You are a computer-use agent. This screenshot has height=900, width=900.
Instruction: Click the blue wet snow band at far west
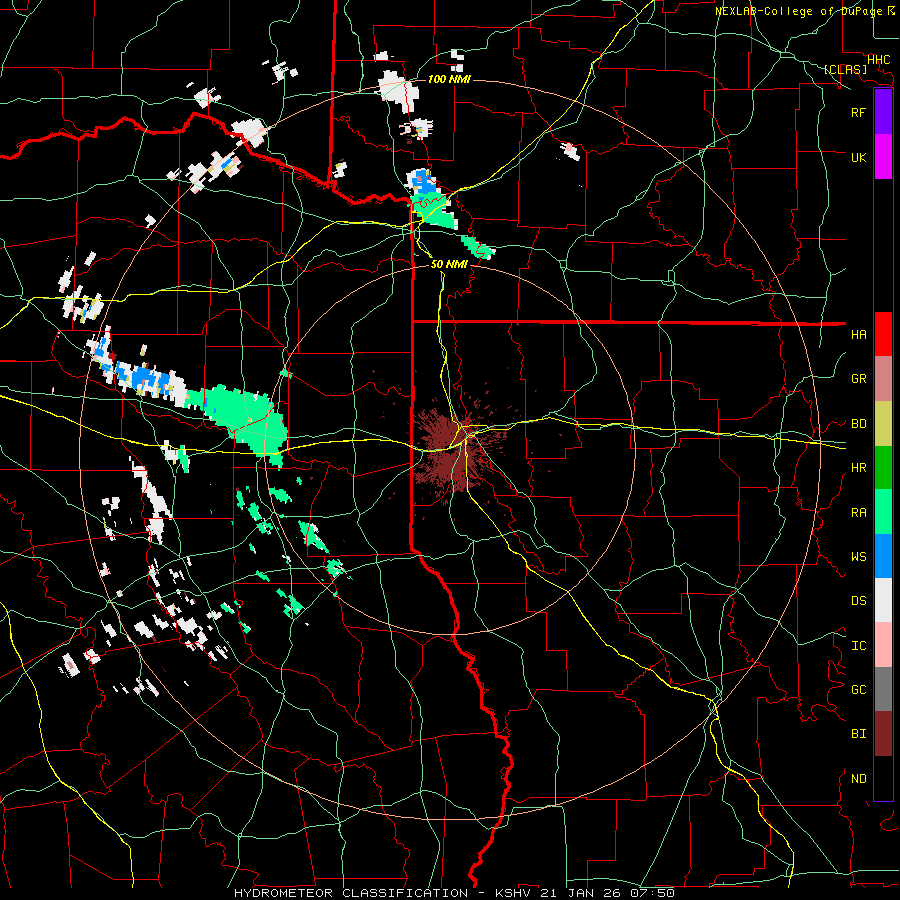pyautogui.click(x=141, y=378)
